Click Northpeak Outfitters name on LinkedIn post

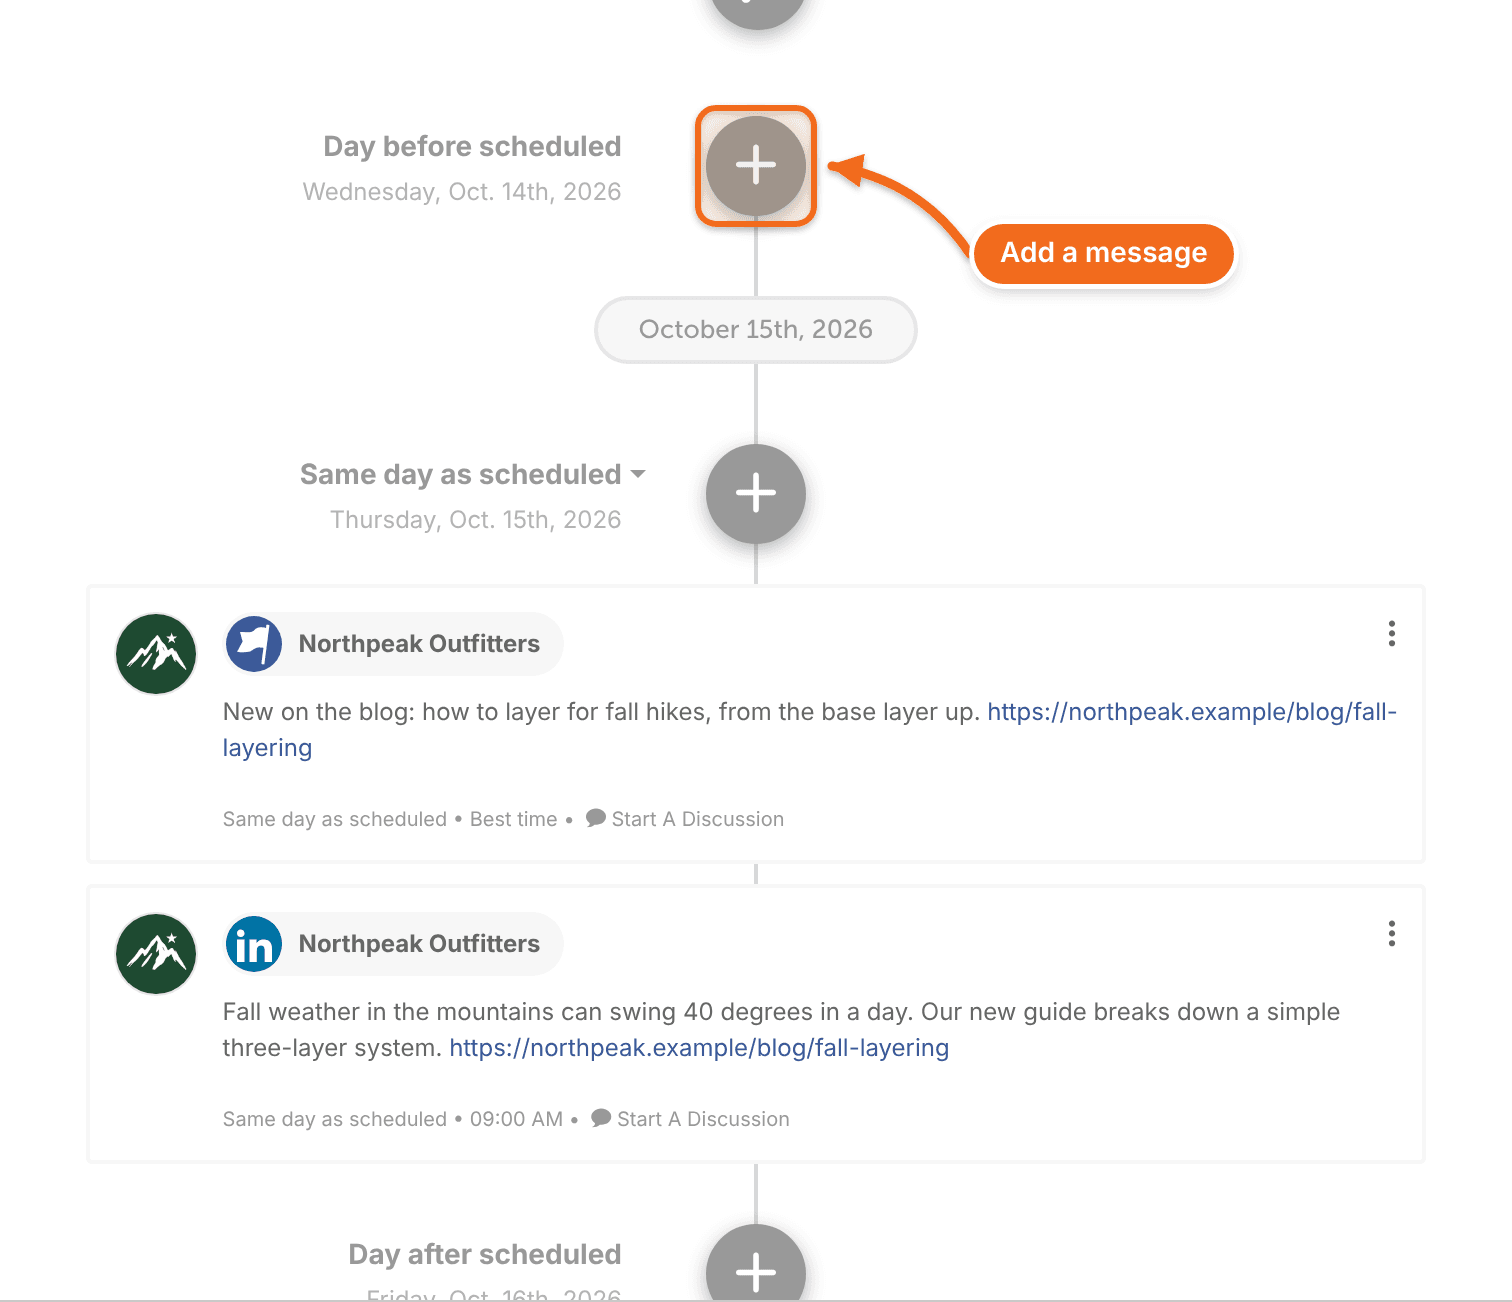tap(419, 944)
